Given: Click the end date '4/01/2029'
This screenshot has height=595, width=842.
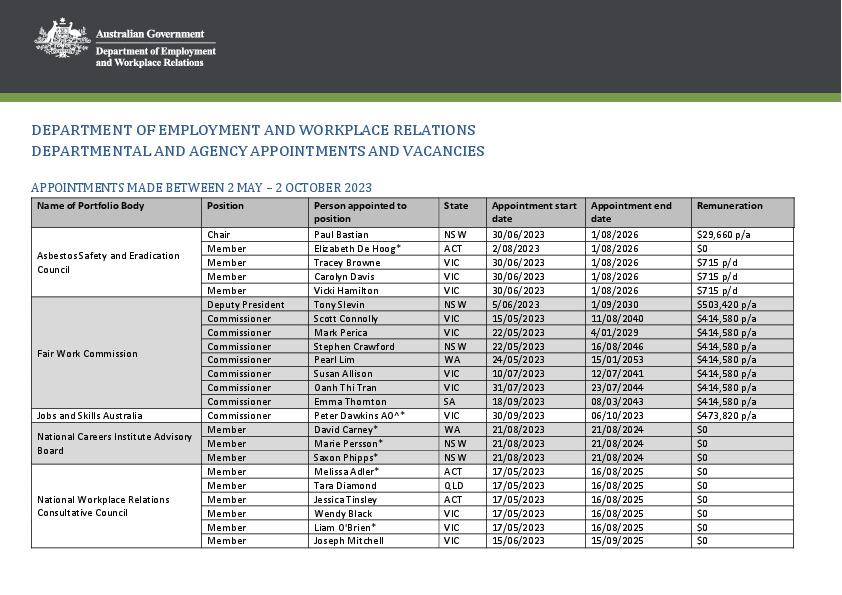Looking at the screenshot, I should pyautogui.click(x=614, y=332).
